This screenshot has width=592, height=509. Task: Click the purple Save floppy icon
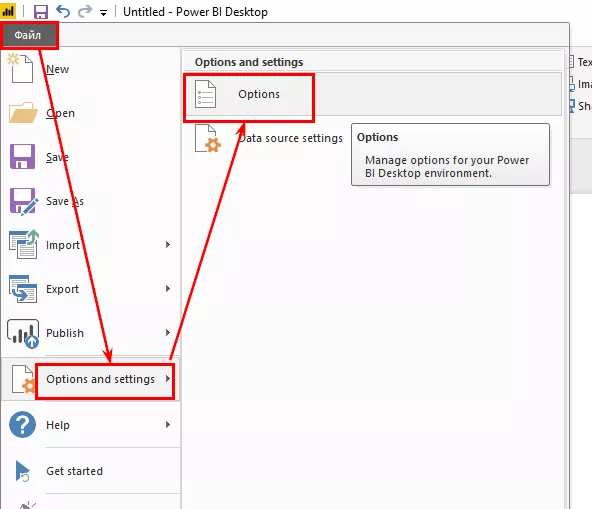pos(22,156)
